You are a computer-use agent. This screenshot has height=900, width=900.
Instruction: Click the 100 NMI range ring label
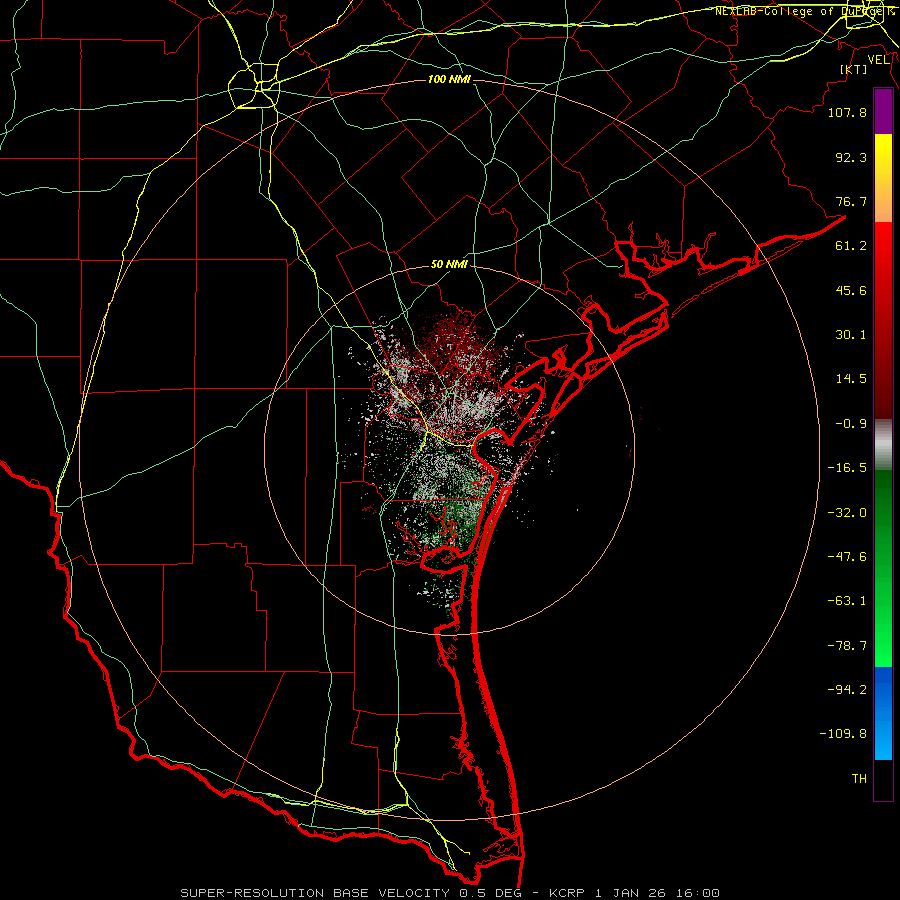click(449, 79)
